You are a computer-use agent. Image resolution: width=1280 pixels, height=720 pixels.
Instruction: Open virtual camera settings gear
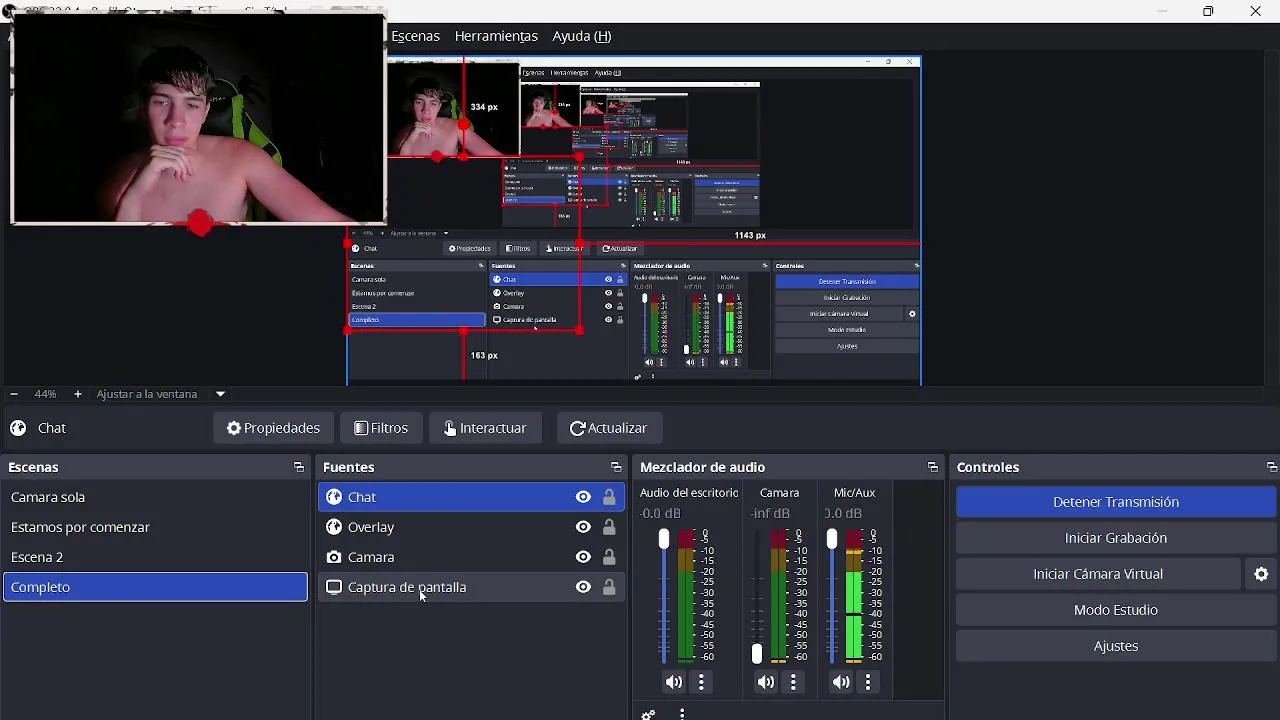[x=1261, y=574]
